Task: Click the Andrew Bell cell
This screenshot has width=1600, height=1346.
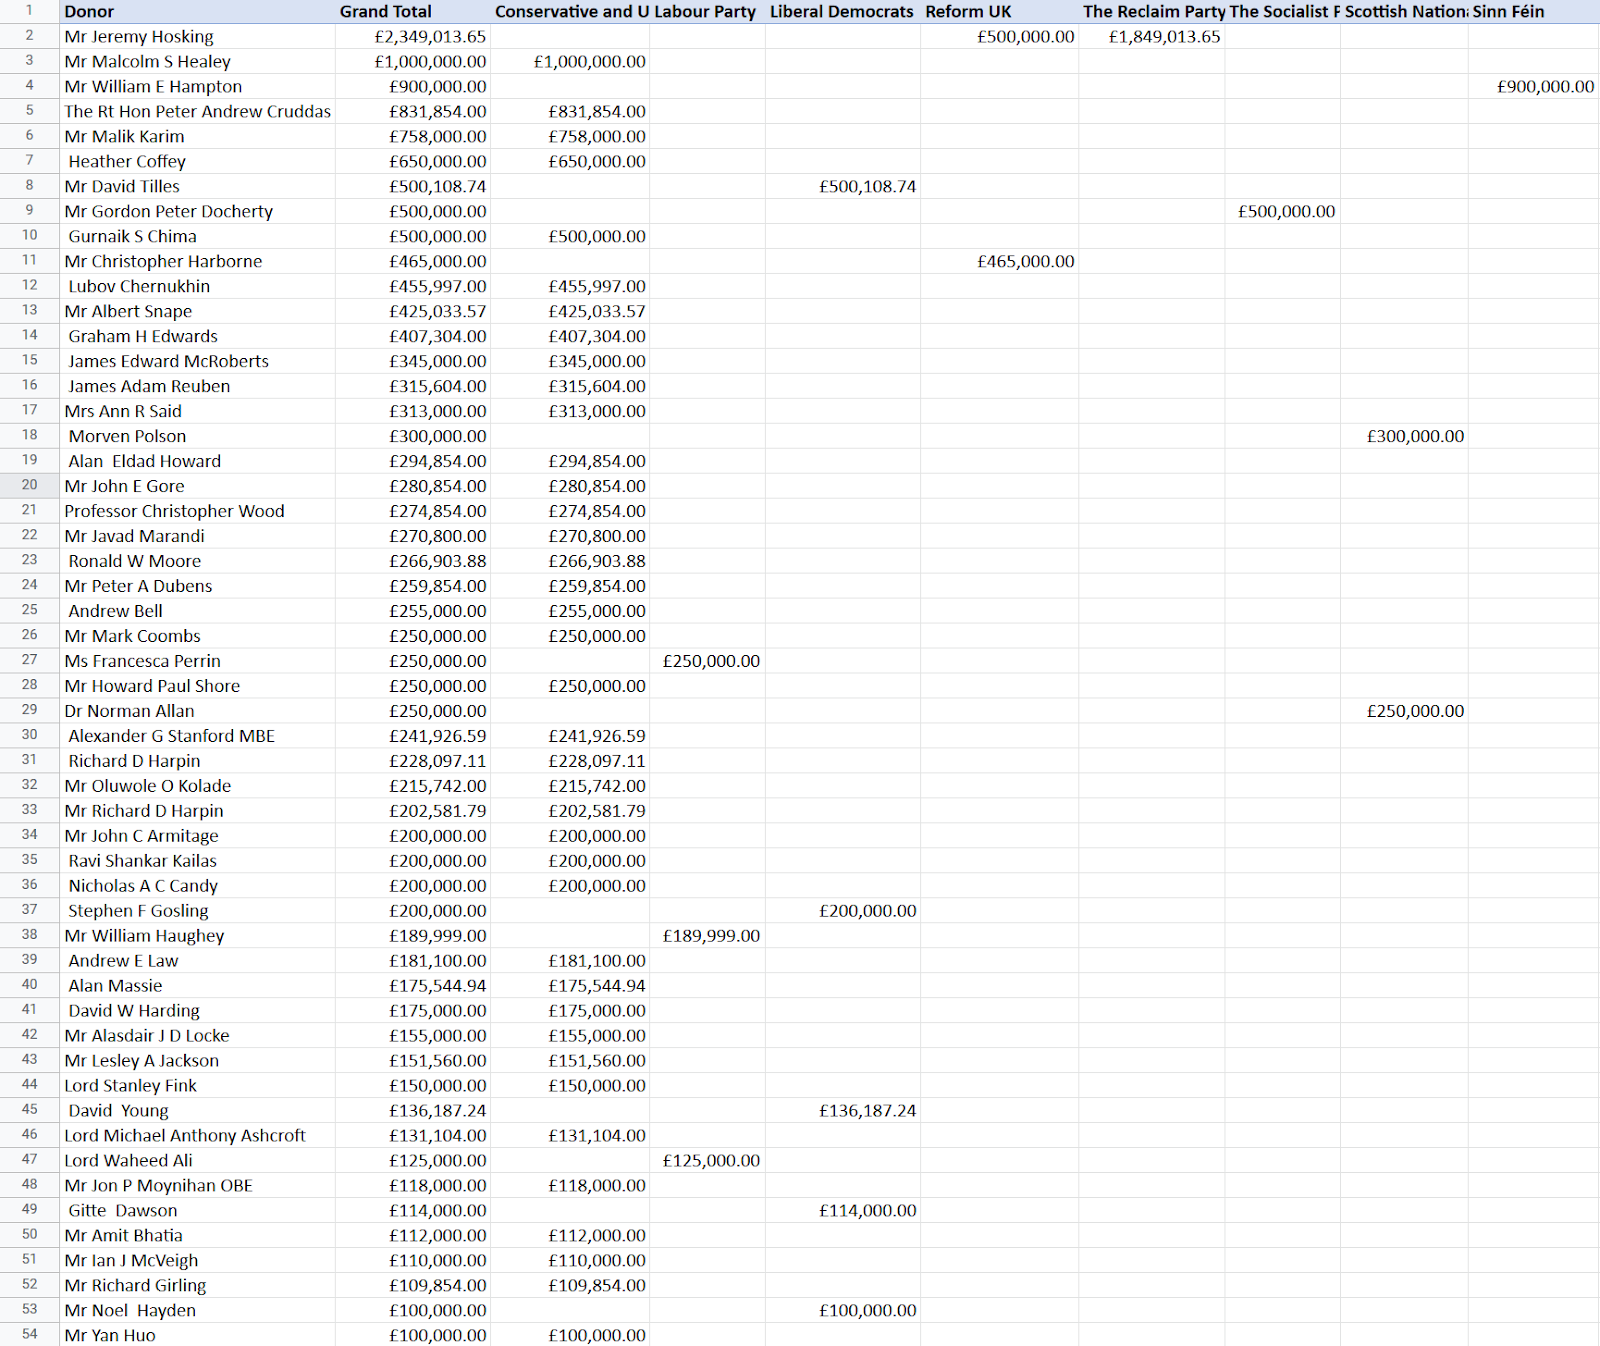Action: click(197, 612)
